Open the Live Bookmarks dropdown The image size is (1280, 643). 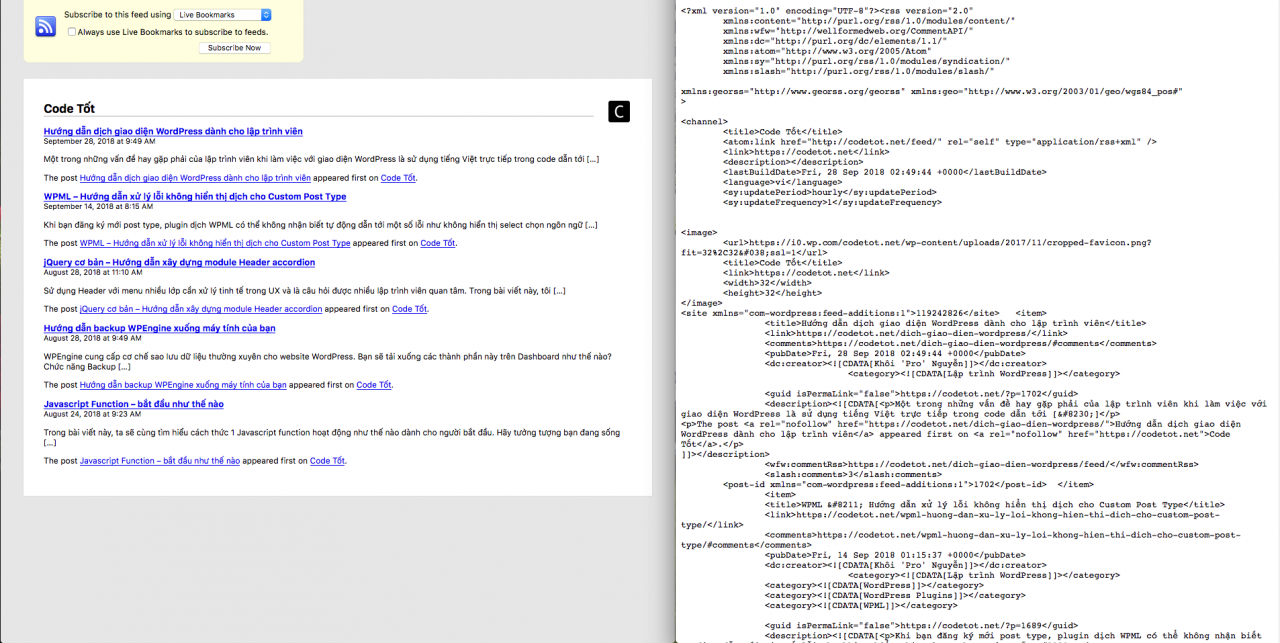tap(223, 15)
